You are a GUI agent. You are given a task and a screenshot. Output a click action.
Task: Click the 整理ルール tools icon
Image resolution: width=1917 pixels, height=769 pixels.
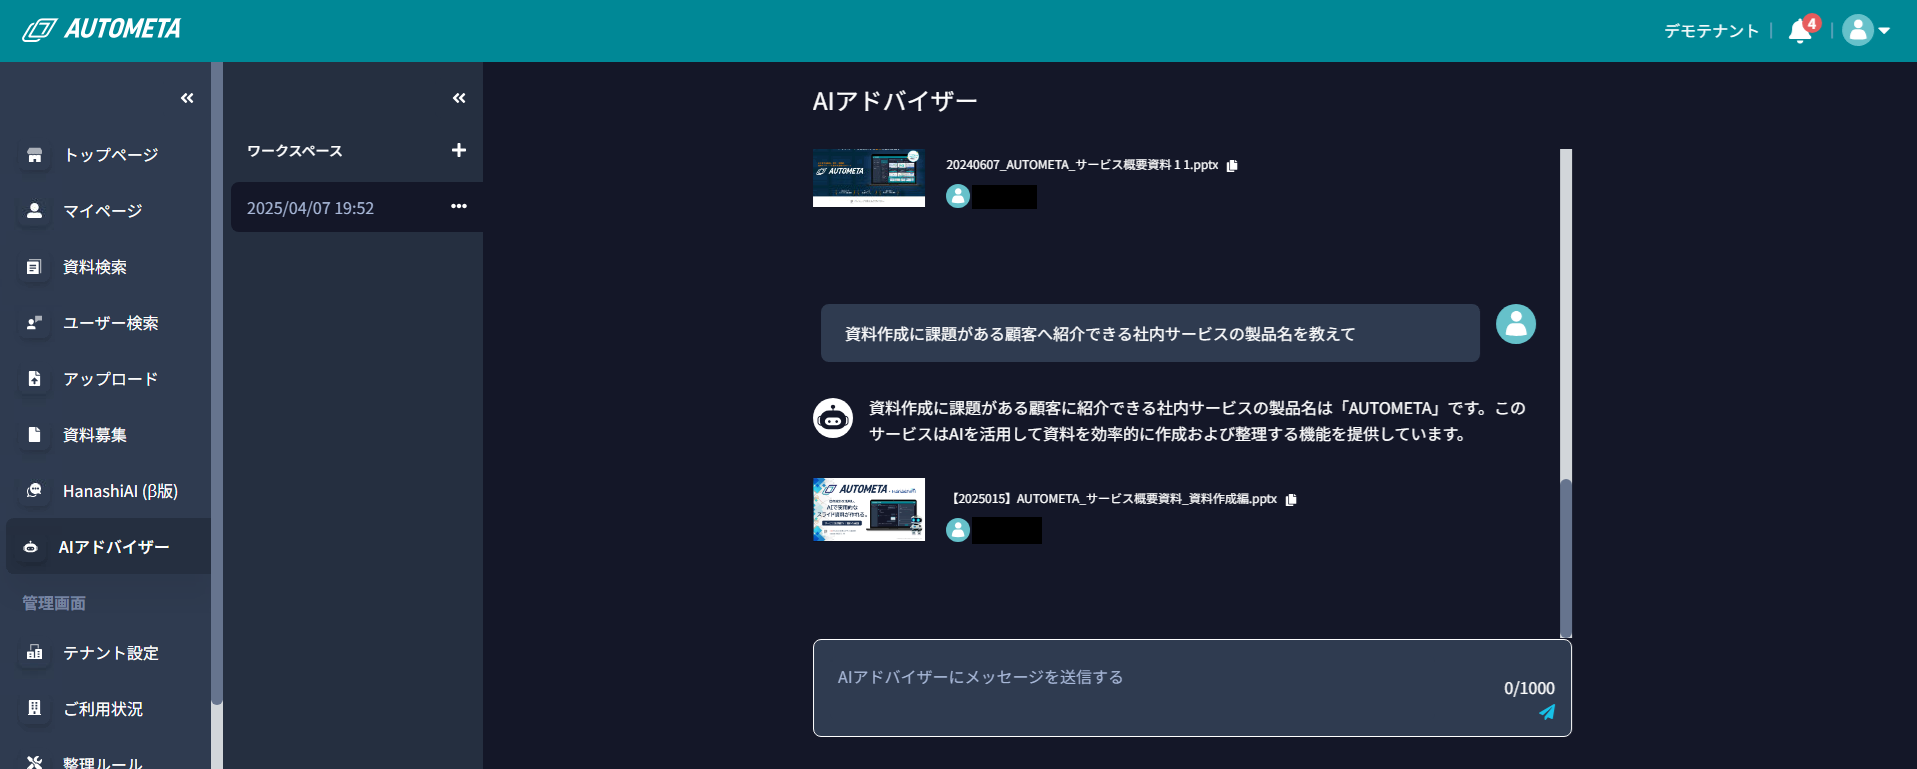point(35,762)
